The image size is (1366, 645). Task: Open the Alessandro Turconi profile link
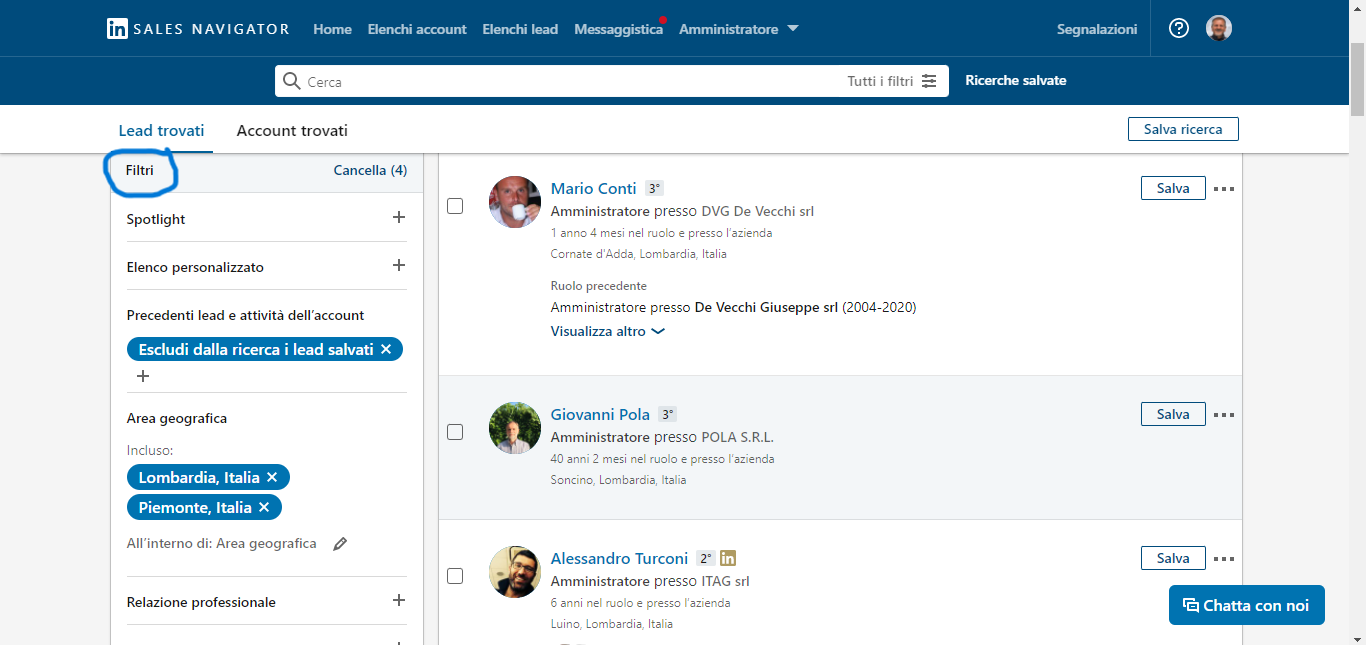619,558
